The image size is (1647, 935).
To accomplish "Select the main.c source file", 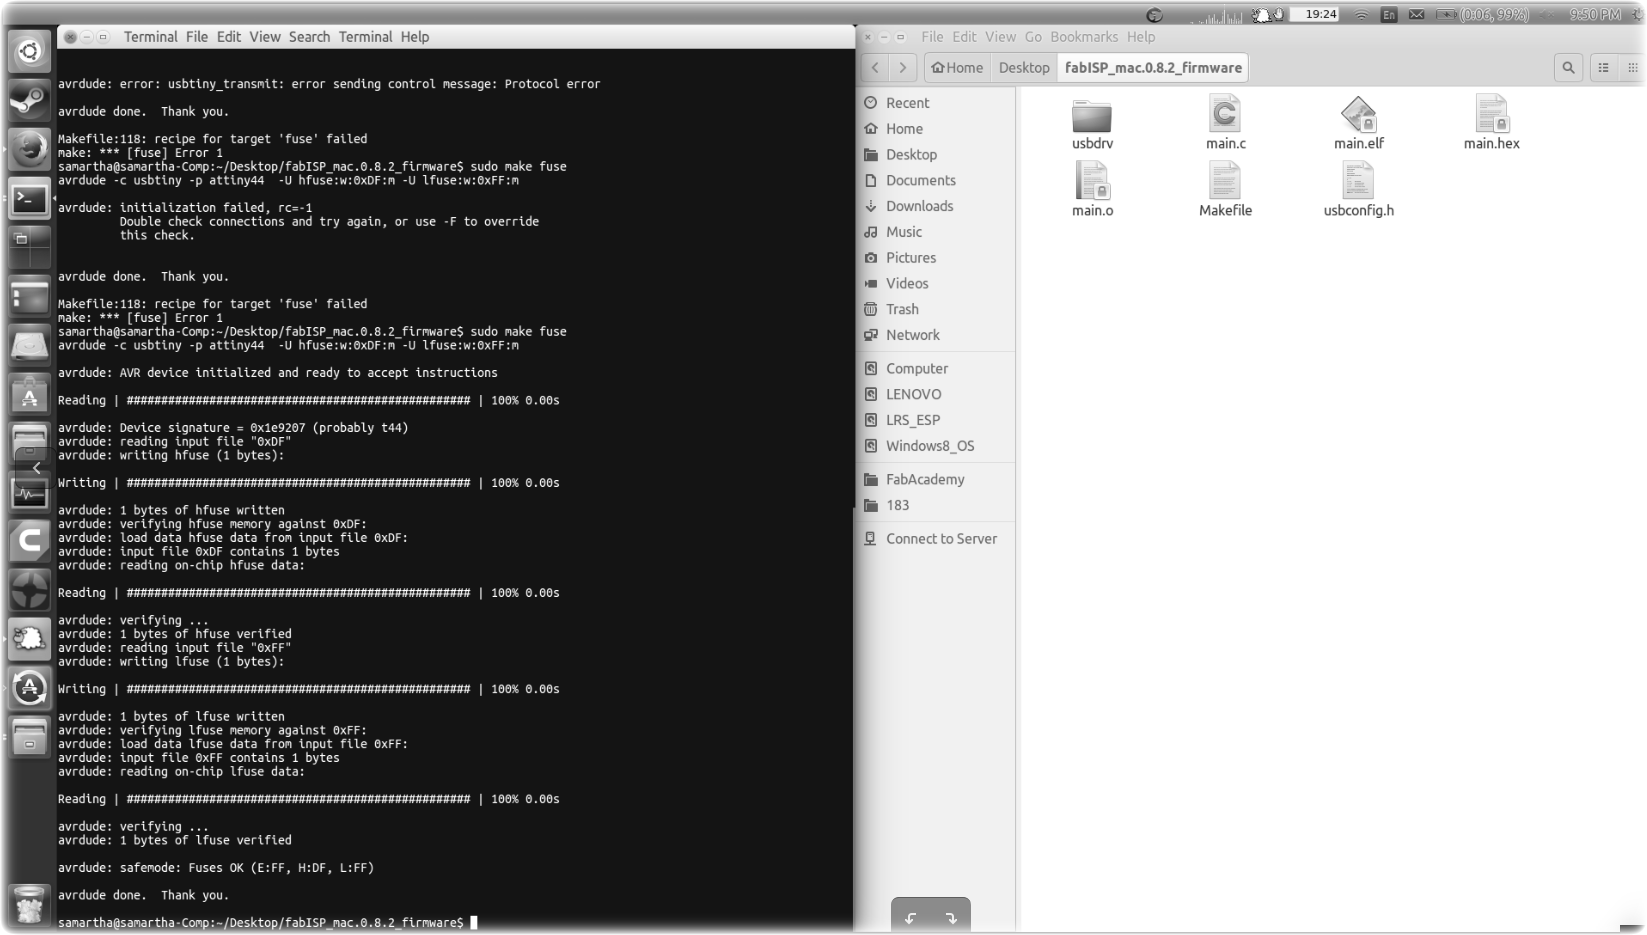I will [1225, 124].
